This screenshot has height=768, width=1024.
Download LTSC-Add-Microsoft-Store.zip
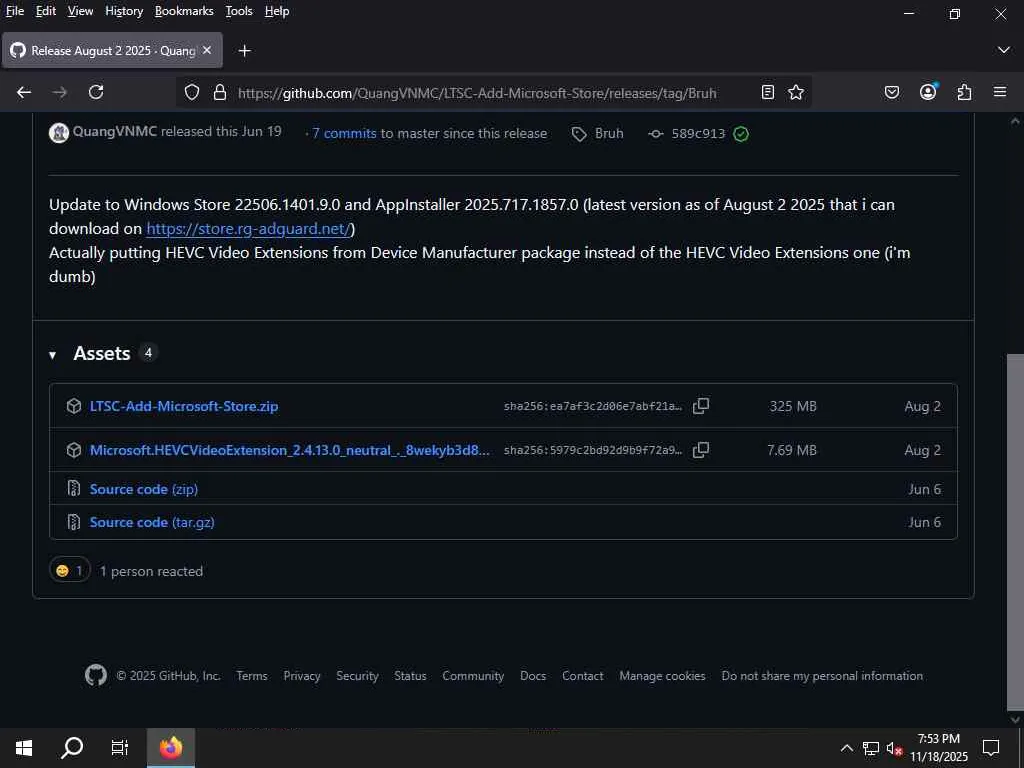[x=184, y=406]
